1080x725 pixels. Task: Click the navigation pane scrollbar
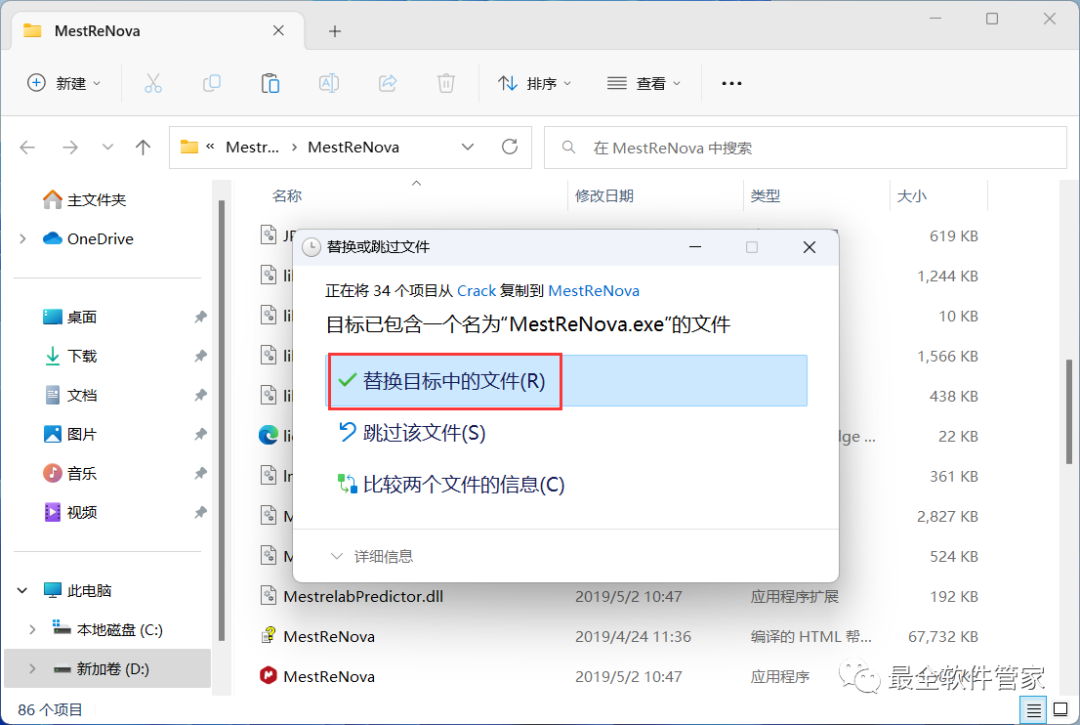pyautogui.click(x=221, y=421)
